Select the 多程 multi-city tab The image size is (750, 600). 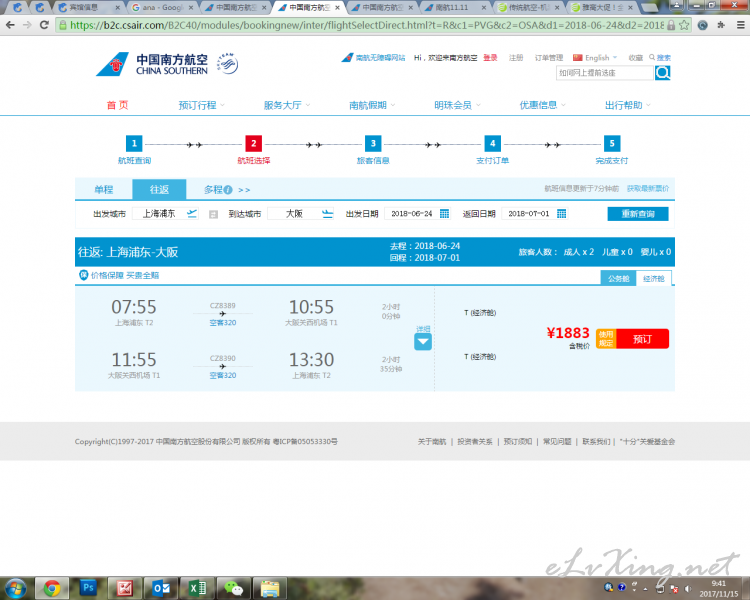(x=213, y=190)
